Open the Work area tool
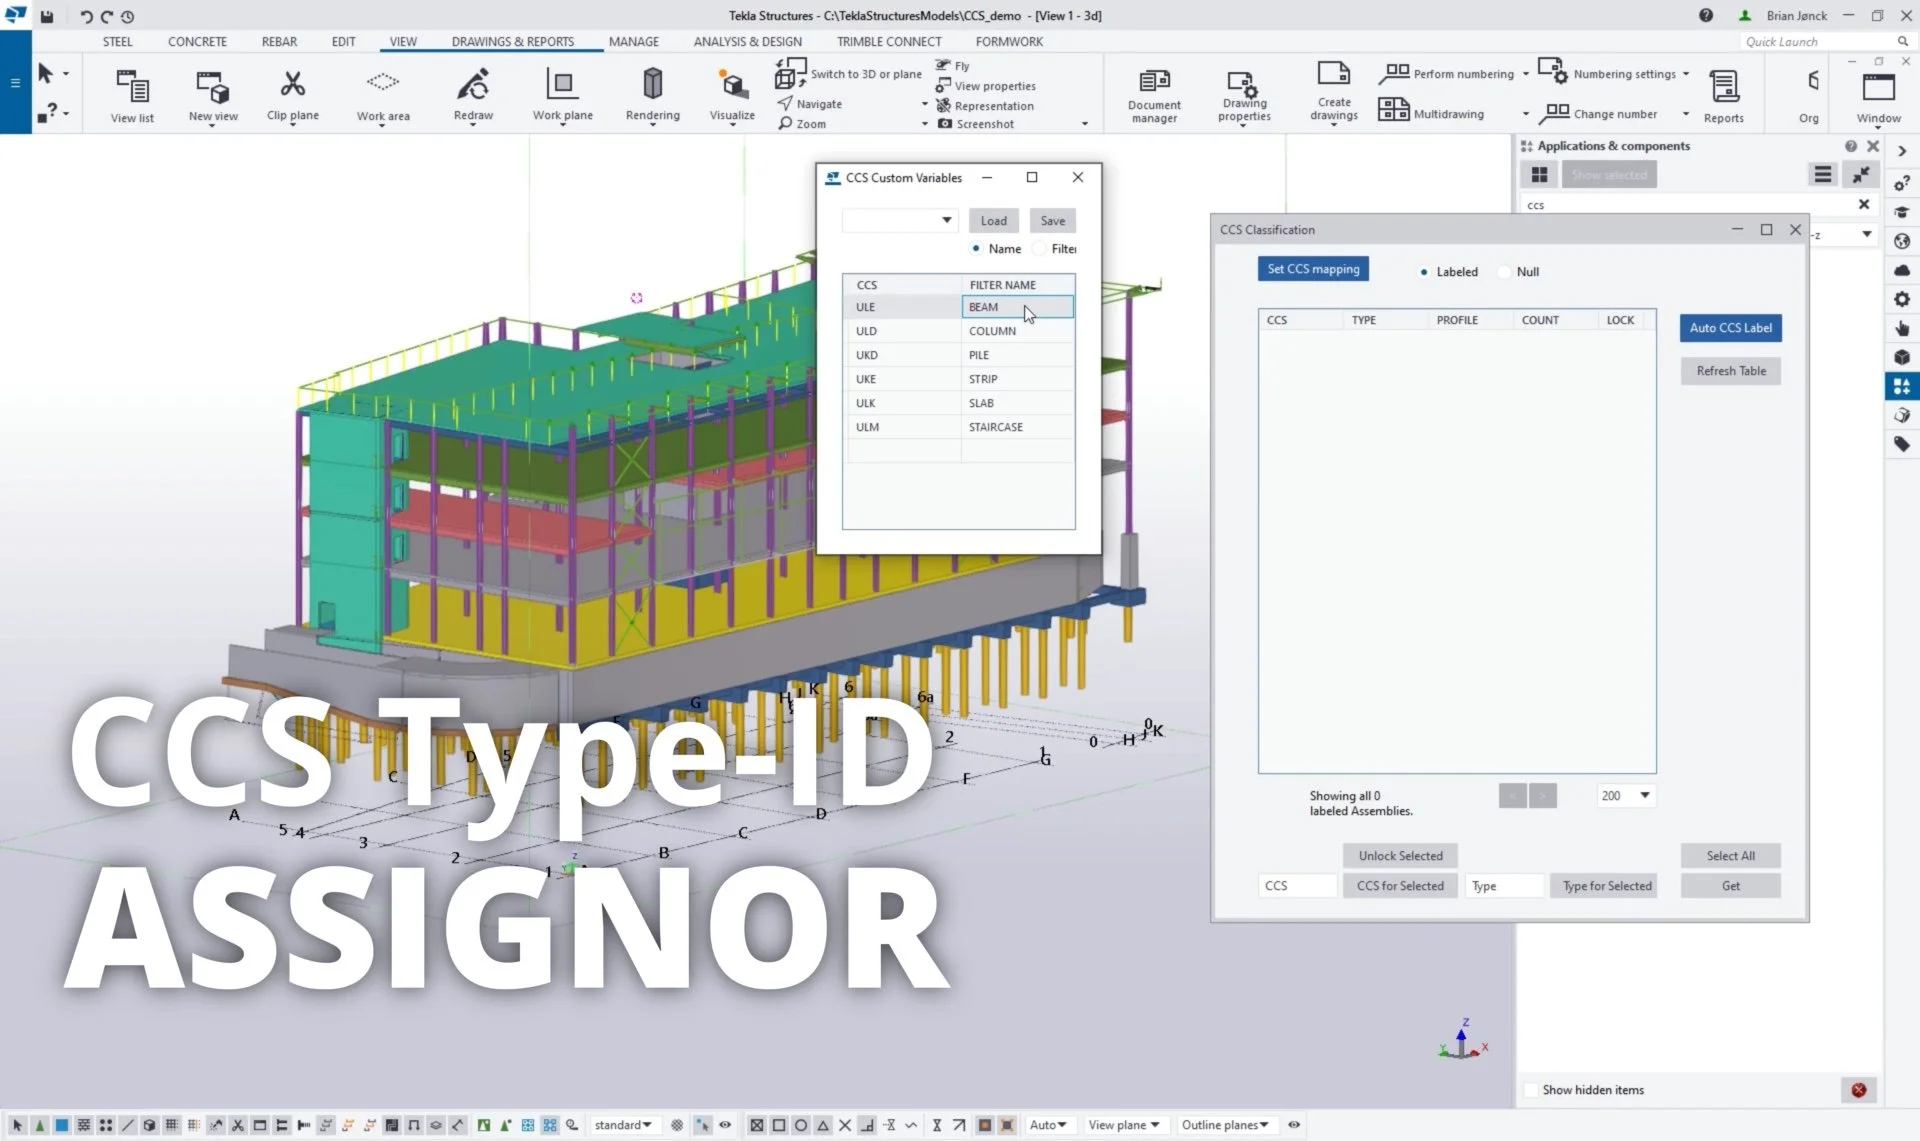 pyautogui.click(x=383, y=97)
